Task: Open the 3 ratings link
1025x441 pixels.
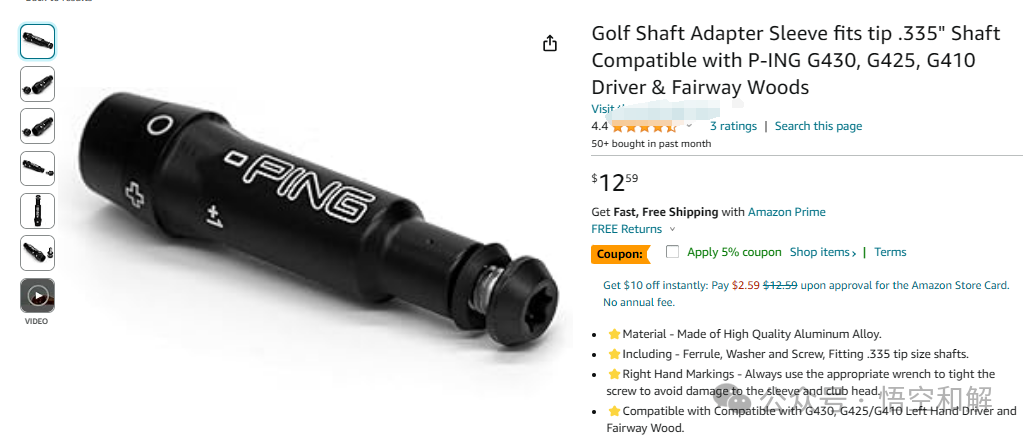Action: (x=733, y=126)
